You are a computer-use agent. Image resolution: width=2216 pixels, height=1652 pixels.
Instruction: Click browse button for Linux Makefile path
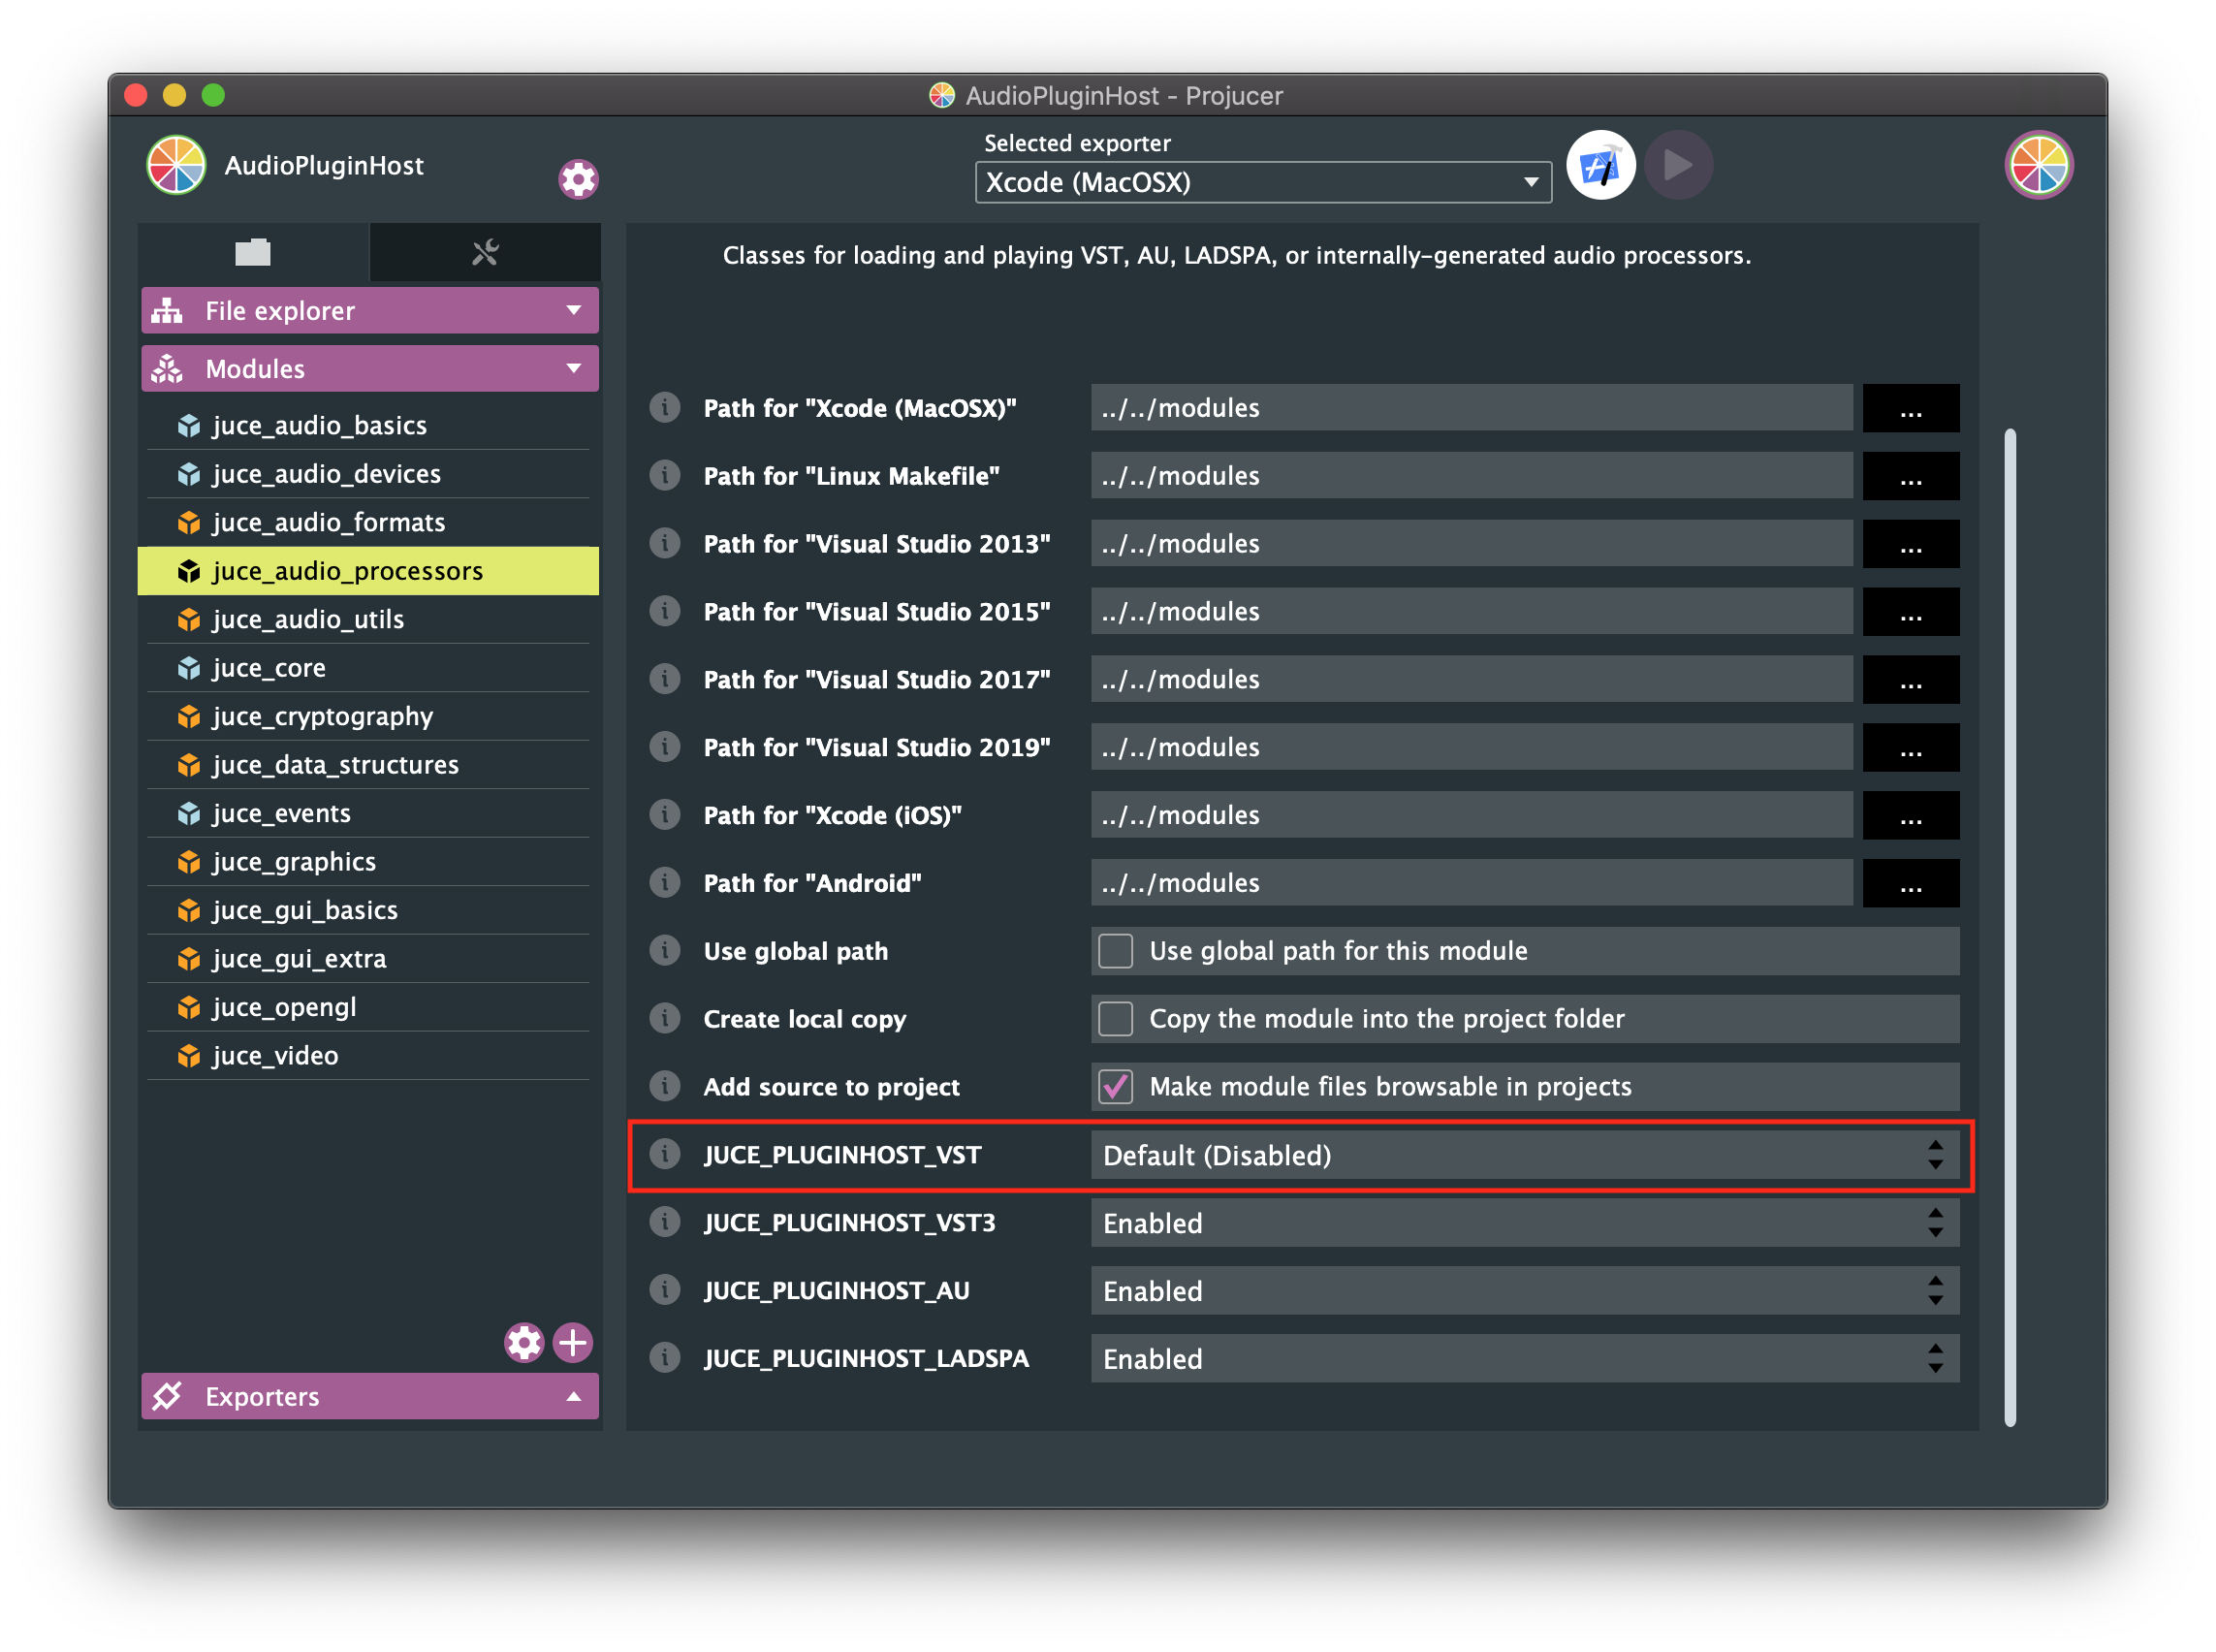[1910, 476]
